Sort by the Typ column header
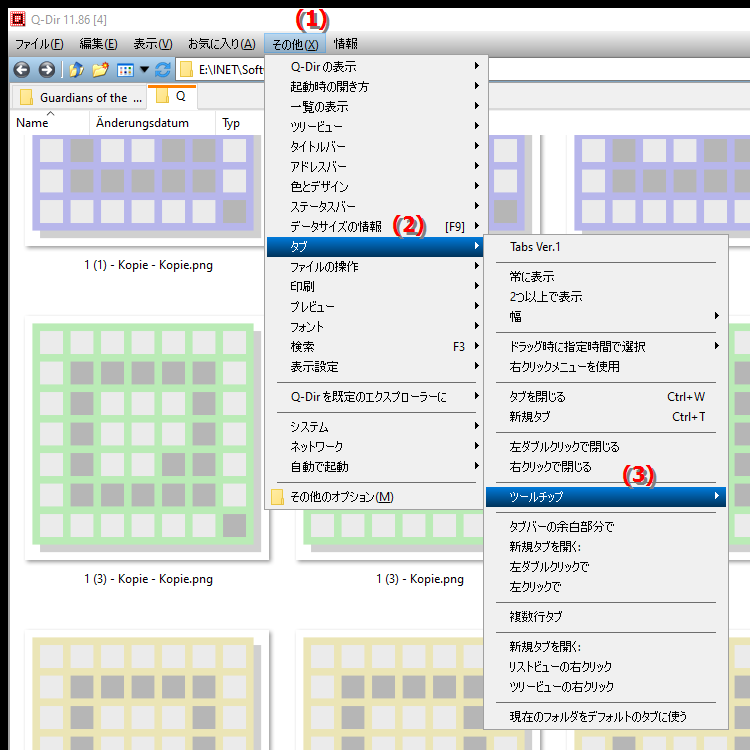The width and height of the screenshot is (750, 750). [239, 123]
